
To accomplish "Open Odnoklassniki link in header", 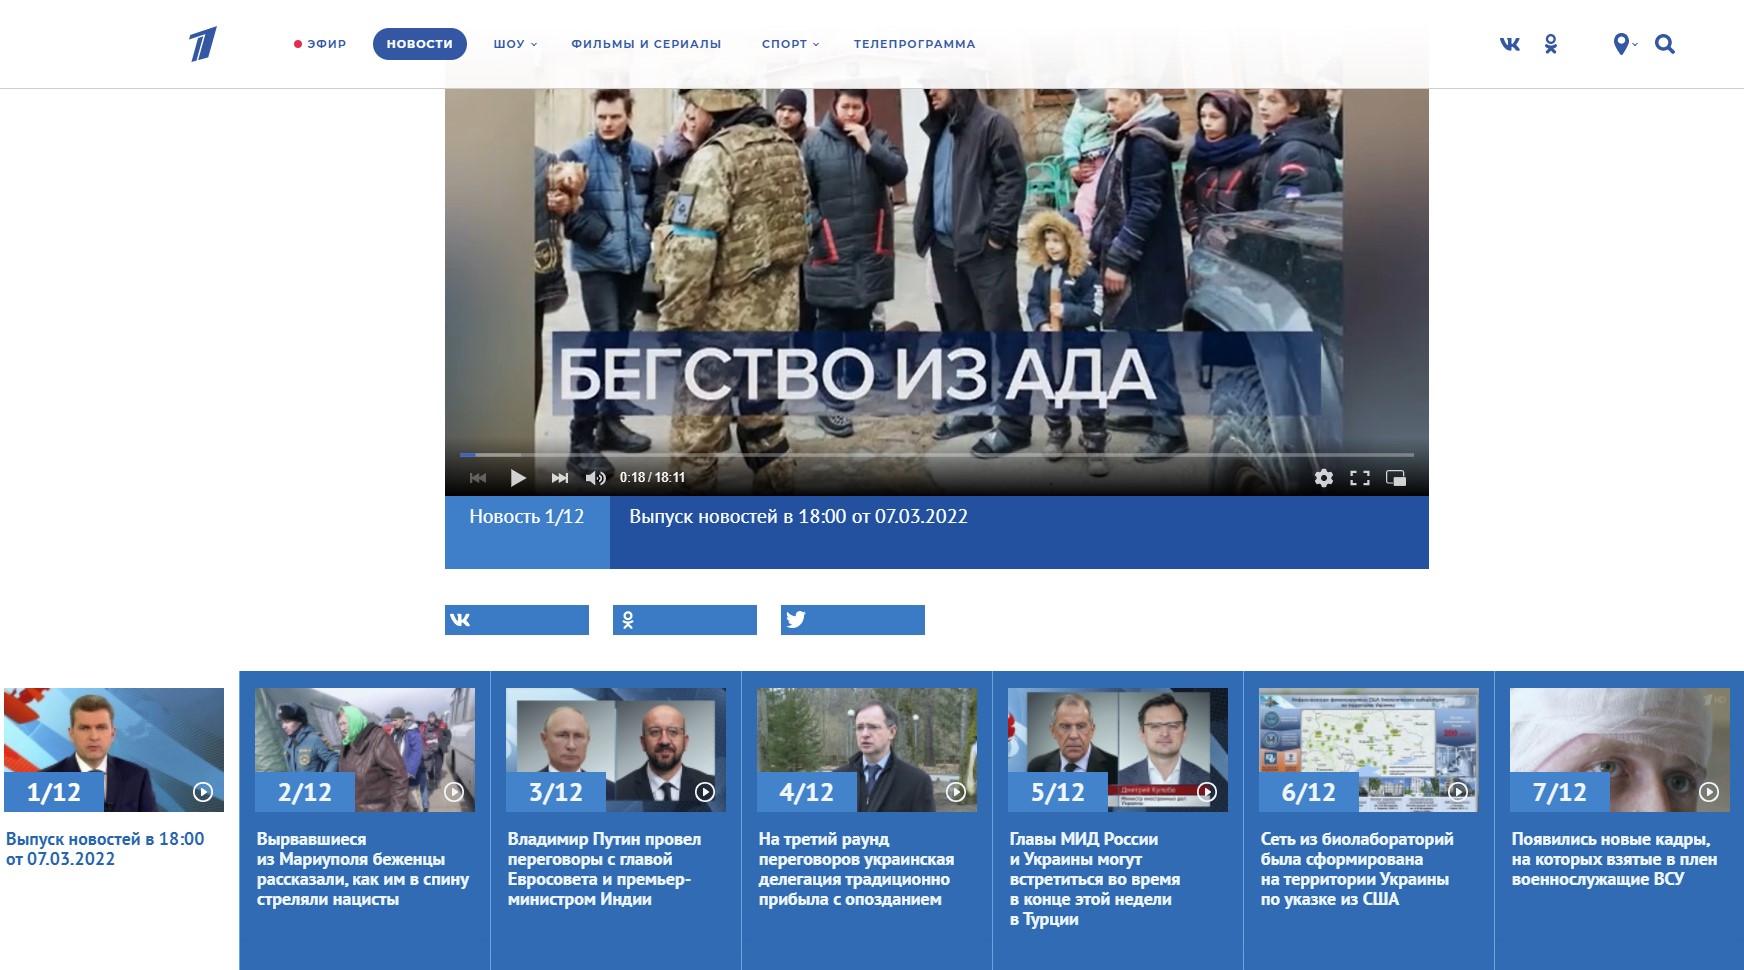I will pos(1550,44).
